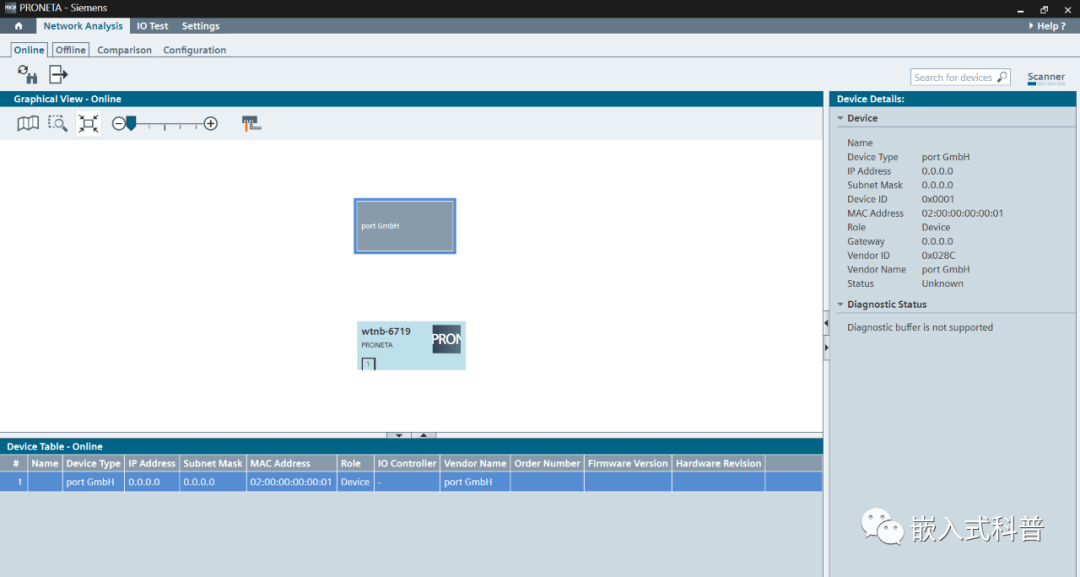Sort by Vendor Name column header
Image resolution: width=1080 pixels, height=577 pixels.
click(475, 463)
